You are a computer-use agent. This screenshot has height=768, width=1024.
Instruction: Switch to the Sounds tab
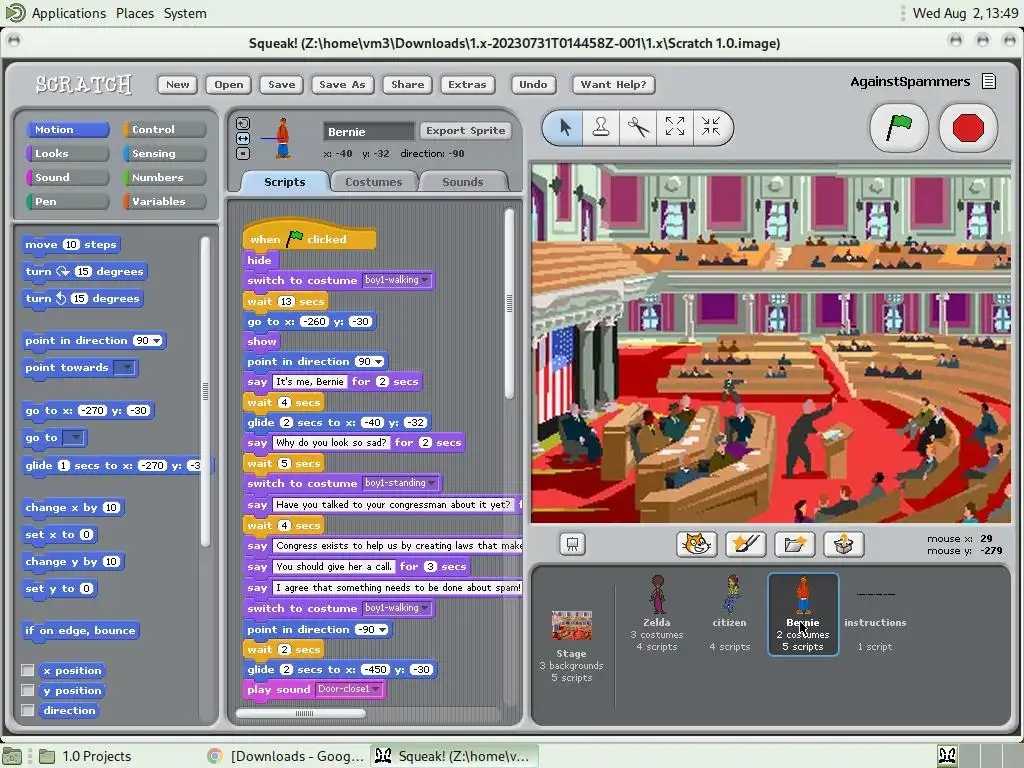tap(462, 182)
